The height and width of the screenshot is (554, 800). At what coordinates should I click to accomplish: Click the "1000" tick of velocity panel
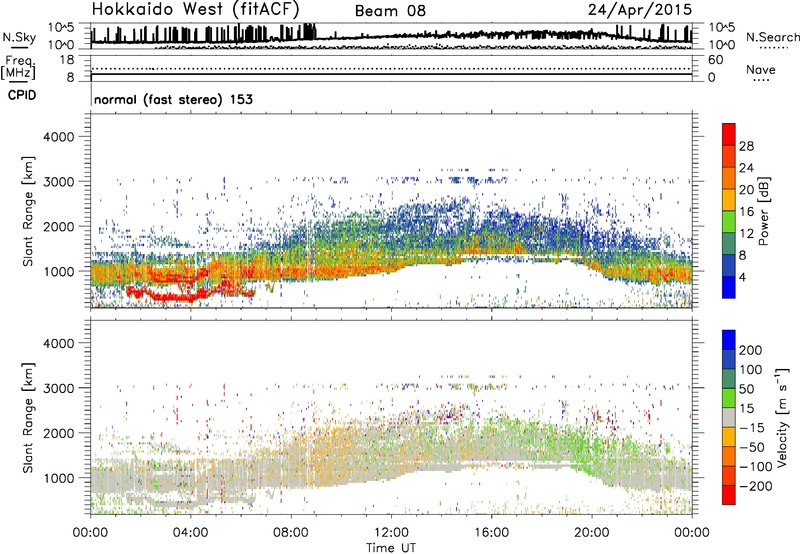pos(58,478)
